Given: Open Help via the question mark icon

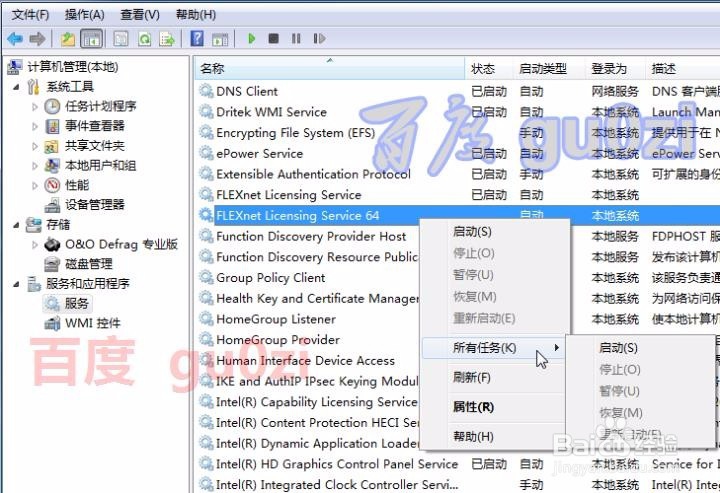Looking at the screenshot, I should (x=197, y=39).
